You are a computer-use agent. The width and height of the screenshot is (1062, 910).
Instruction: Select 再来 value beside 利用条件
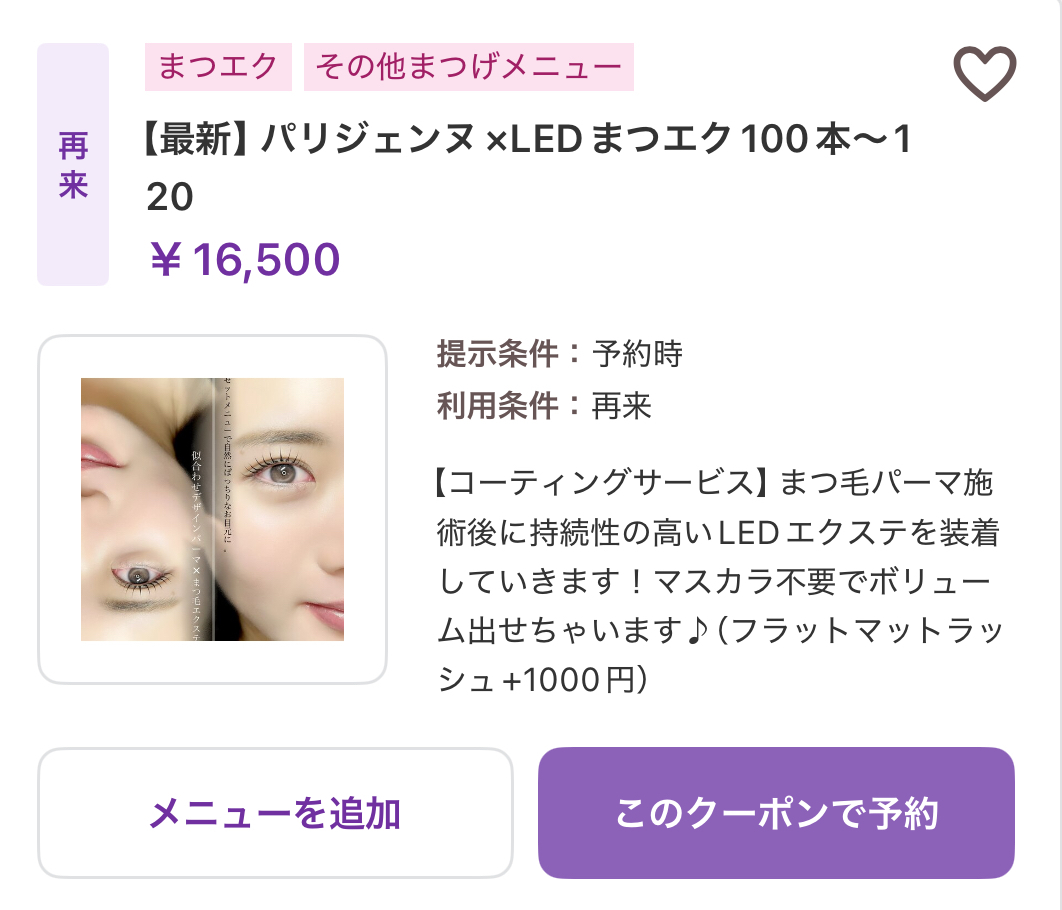pos(622,405)
